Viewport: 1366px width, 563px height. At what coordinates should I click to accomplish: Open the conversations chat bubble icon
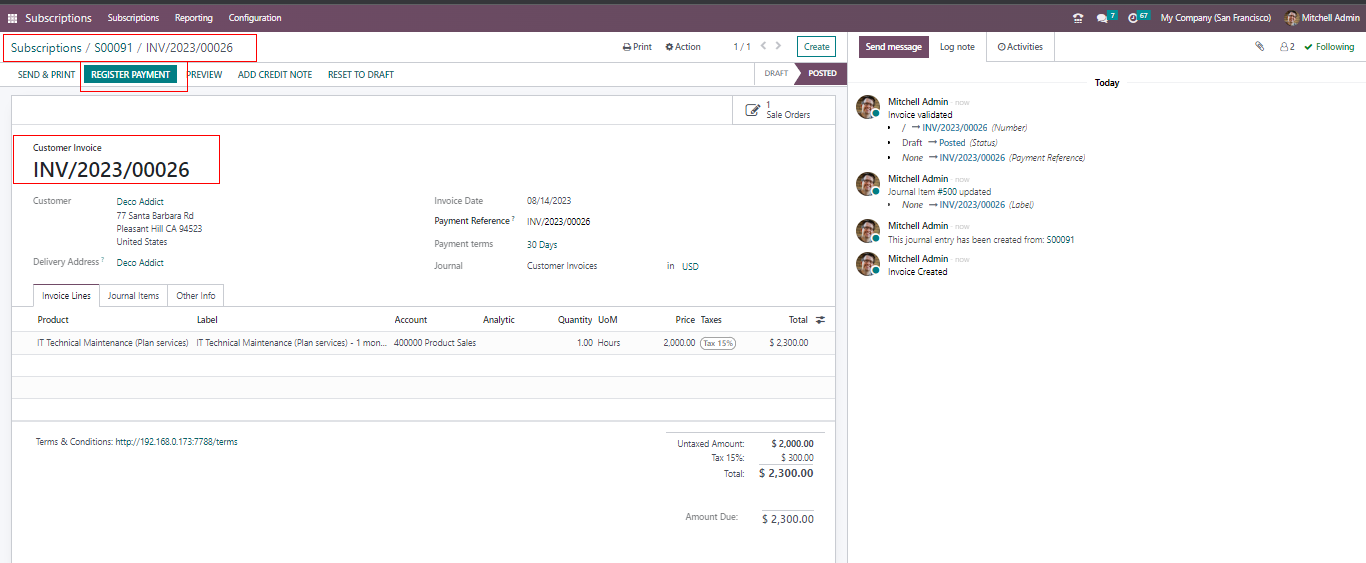[x=1102, y=18]
